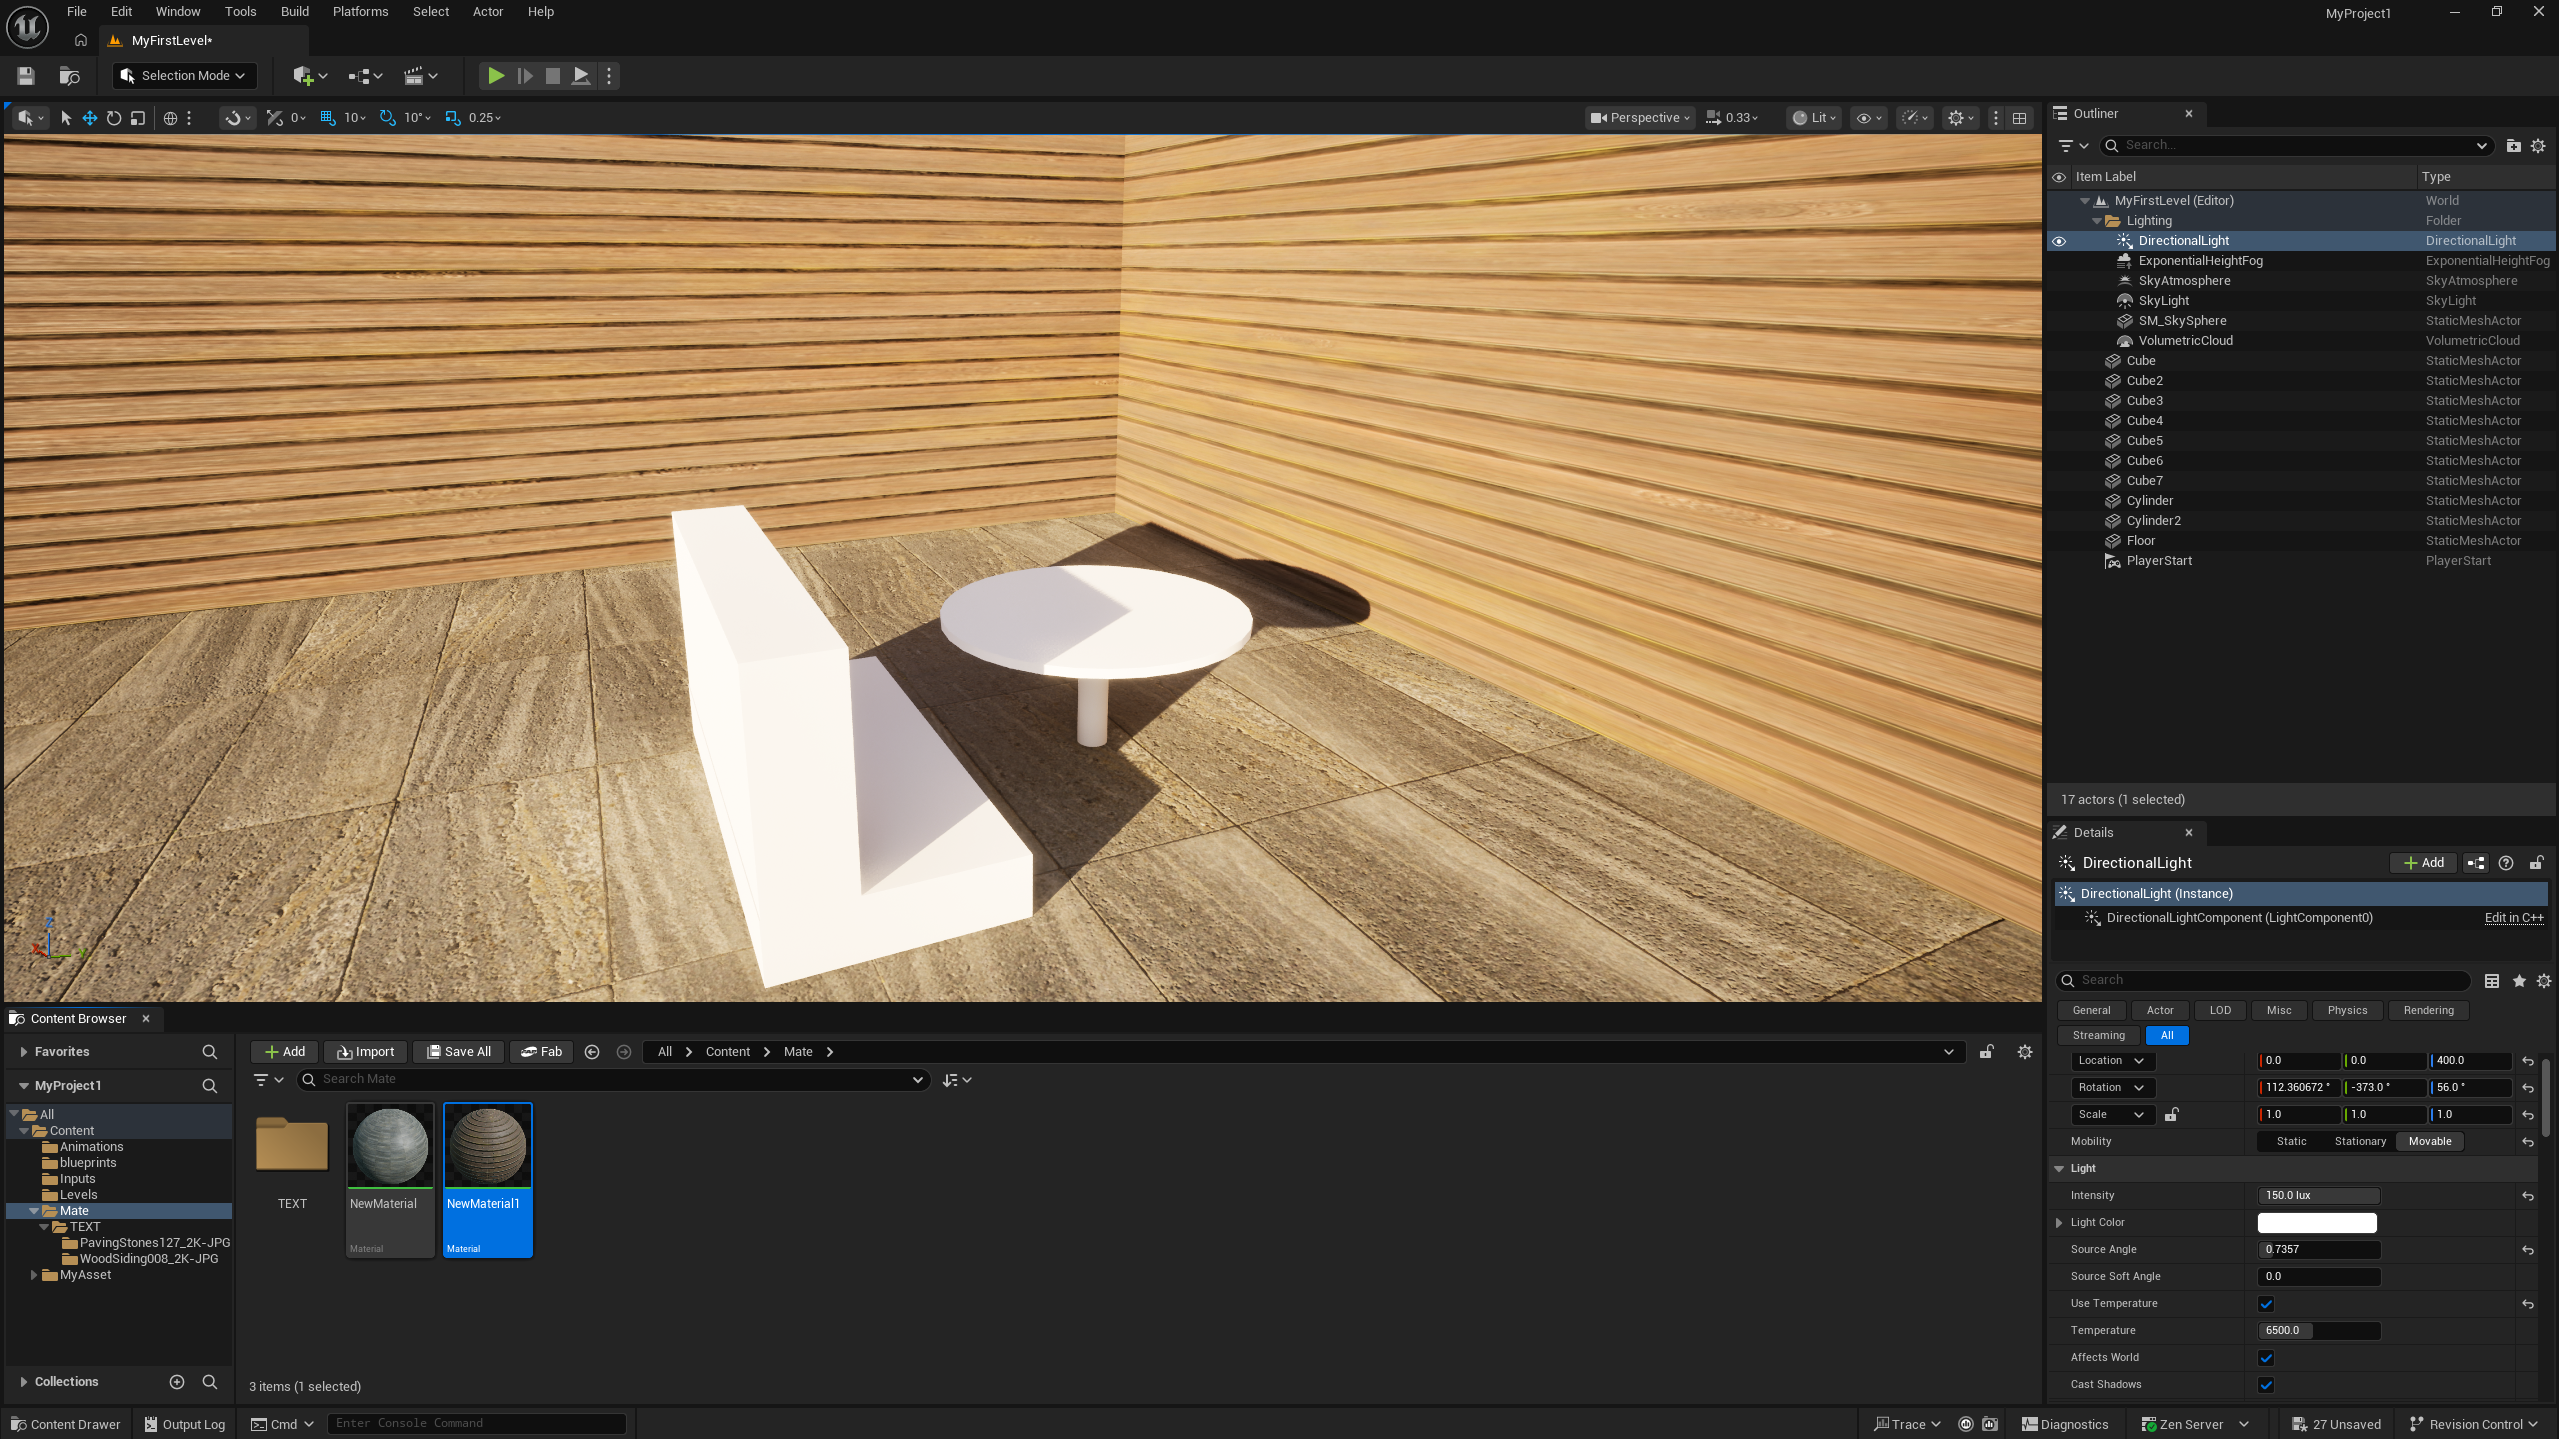The height and width of the screenshot is (1439, 2559).
Task: Open the Selection Mode dropdown
Action: (184, 76)
